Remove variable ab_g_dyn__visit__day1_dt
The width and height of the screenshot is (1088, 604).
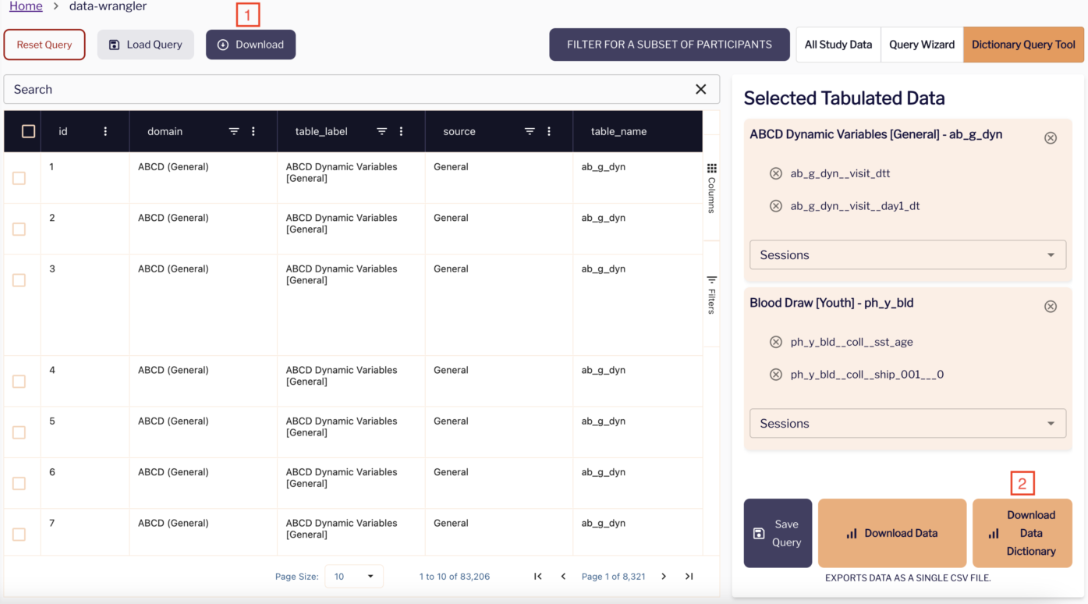tap(776, 205)
